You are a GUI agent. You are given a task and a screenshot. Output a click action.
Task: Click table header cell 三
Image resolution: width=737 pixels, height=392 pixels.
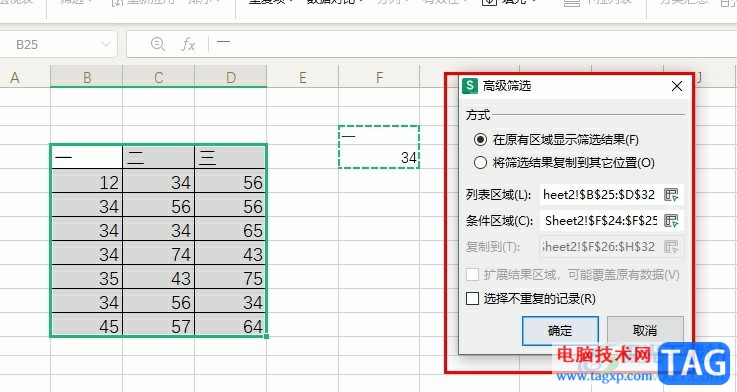(x=230, y=157)
